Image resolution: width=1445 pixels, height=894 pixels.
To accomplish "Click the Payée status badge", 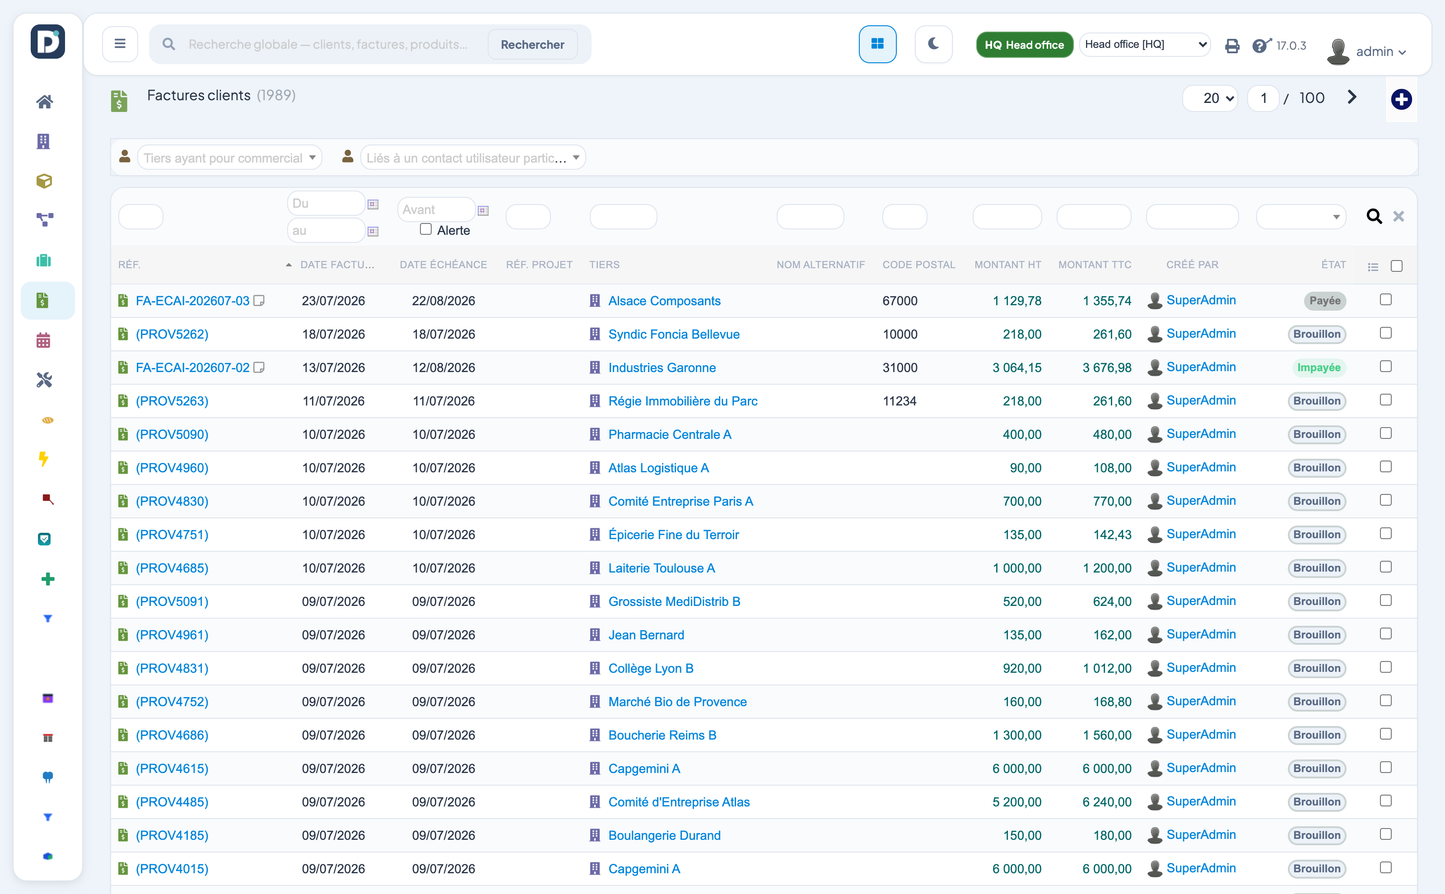I will [x=1325, y=300].
